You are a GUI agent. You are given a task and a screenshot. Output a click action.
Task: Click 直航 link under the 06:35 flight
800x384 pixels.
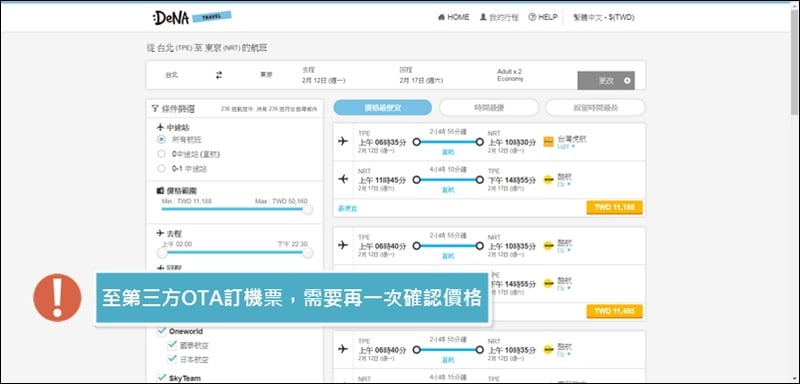[x=448, y=152]
